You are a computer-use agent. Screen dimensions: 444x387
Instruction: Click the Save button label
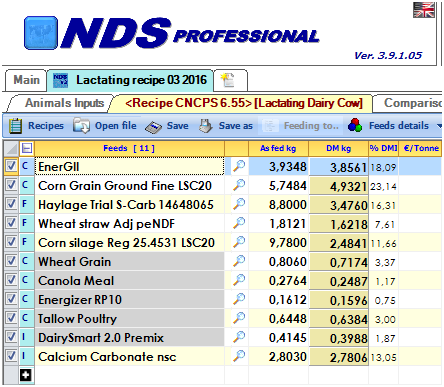pyautogui.click(x=177, y=126)
